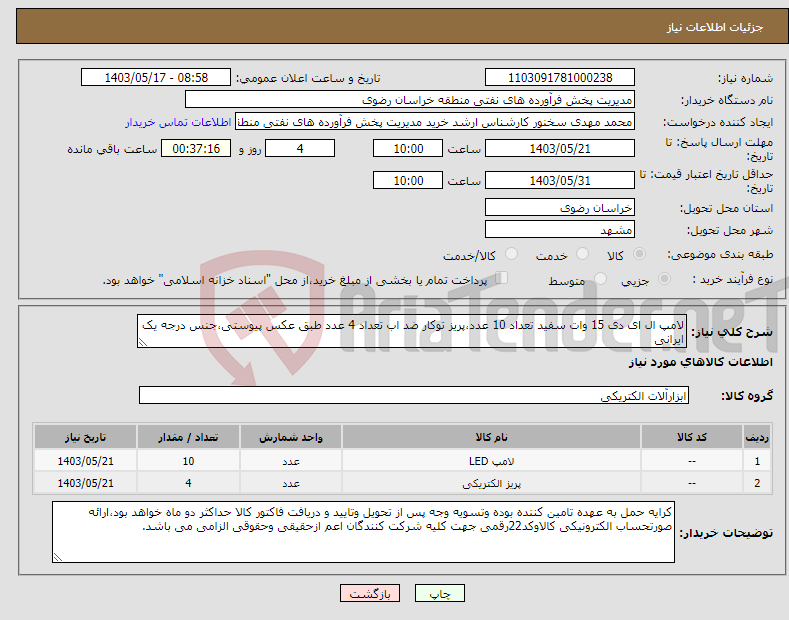The image size is (789, 620).
Task: Click the بازگشت back button
Action: coord(370,593)
